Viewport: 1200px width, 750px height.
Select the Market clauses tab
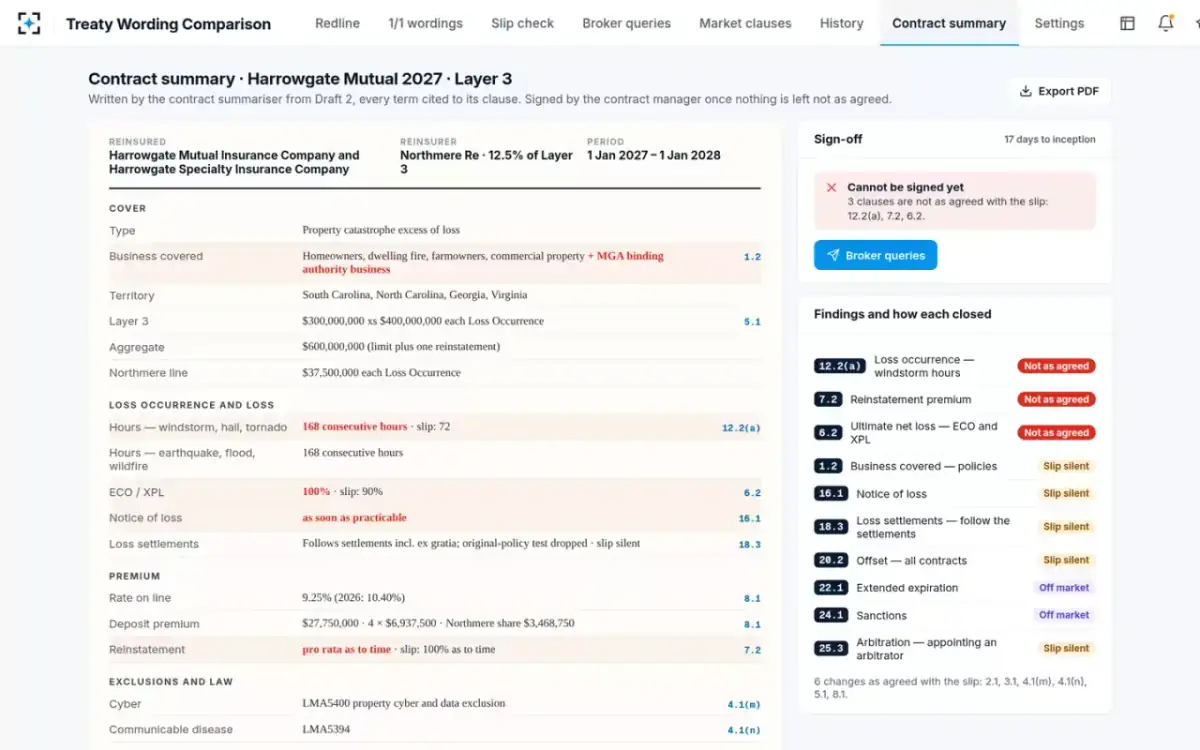(x=745, y=23)
